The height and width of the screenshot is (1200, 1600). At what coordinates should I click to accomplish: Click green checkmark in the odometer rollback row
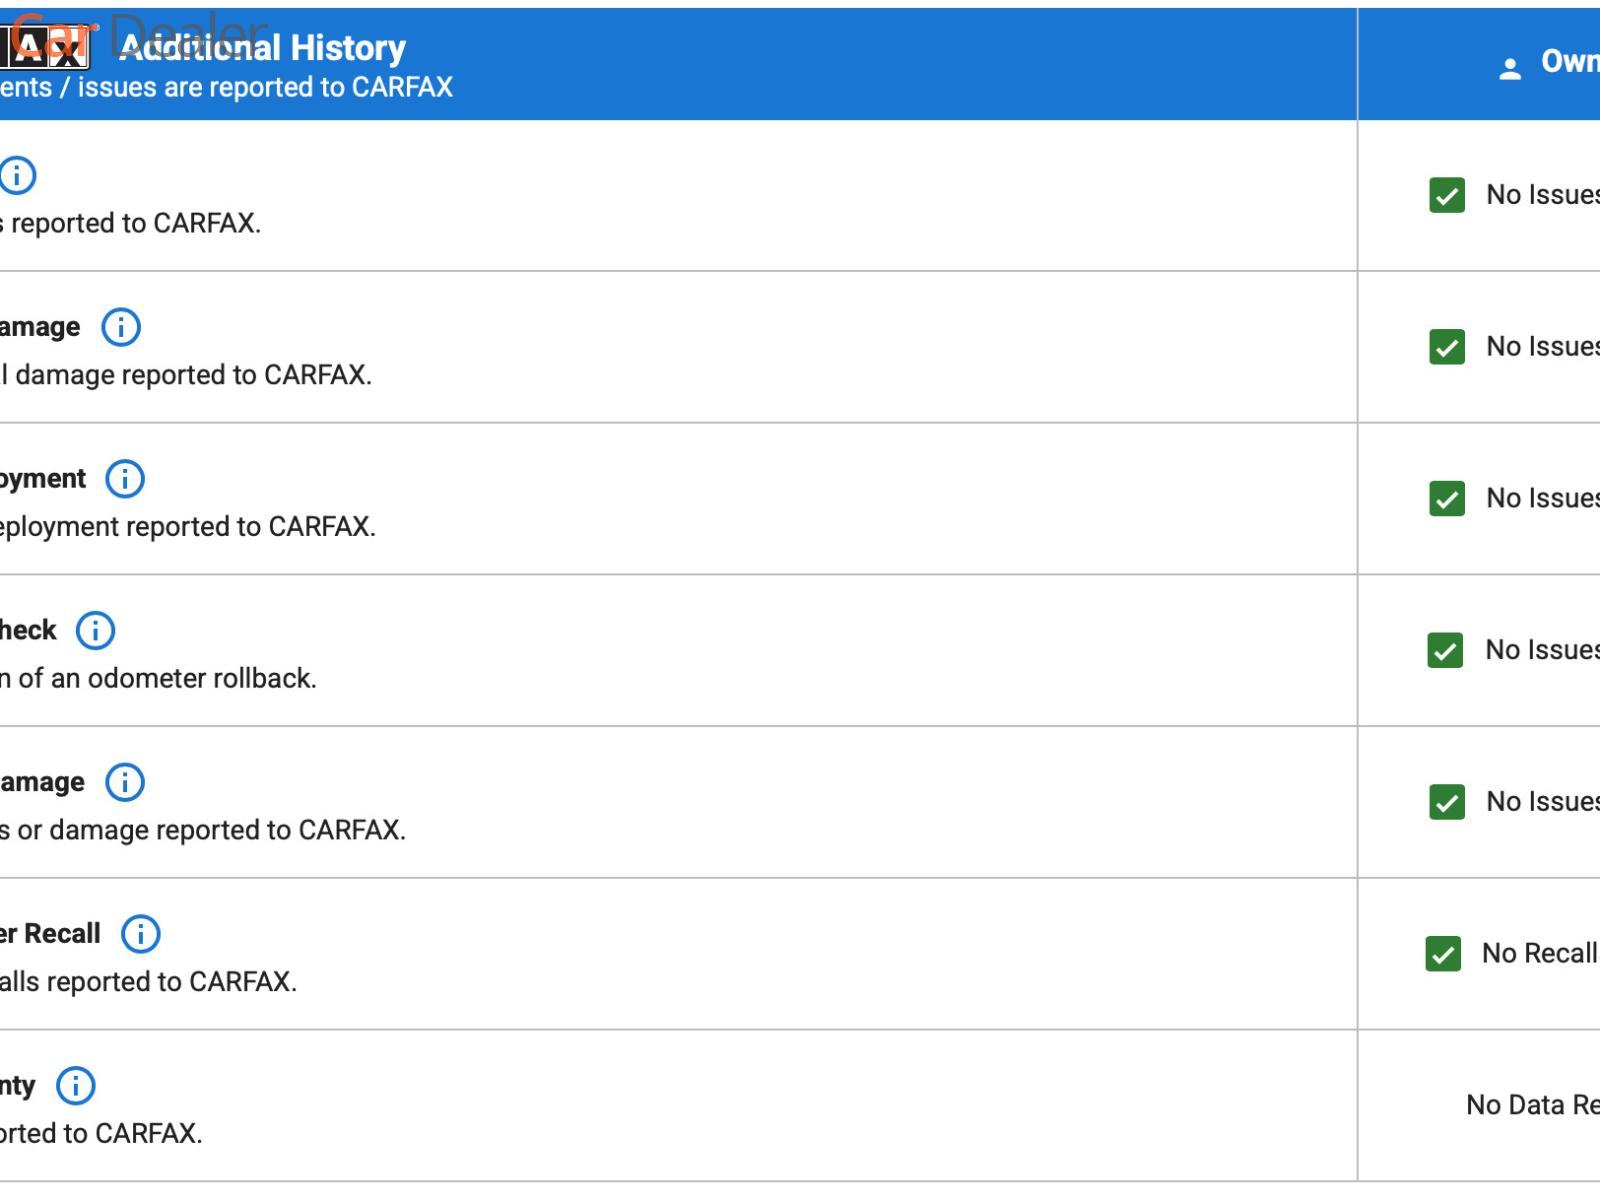pos(1445,651)
